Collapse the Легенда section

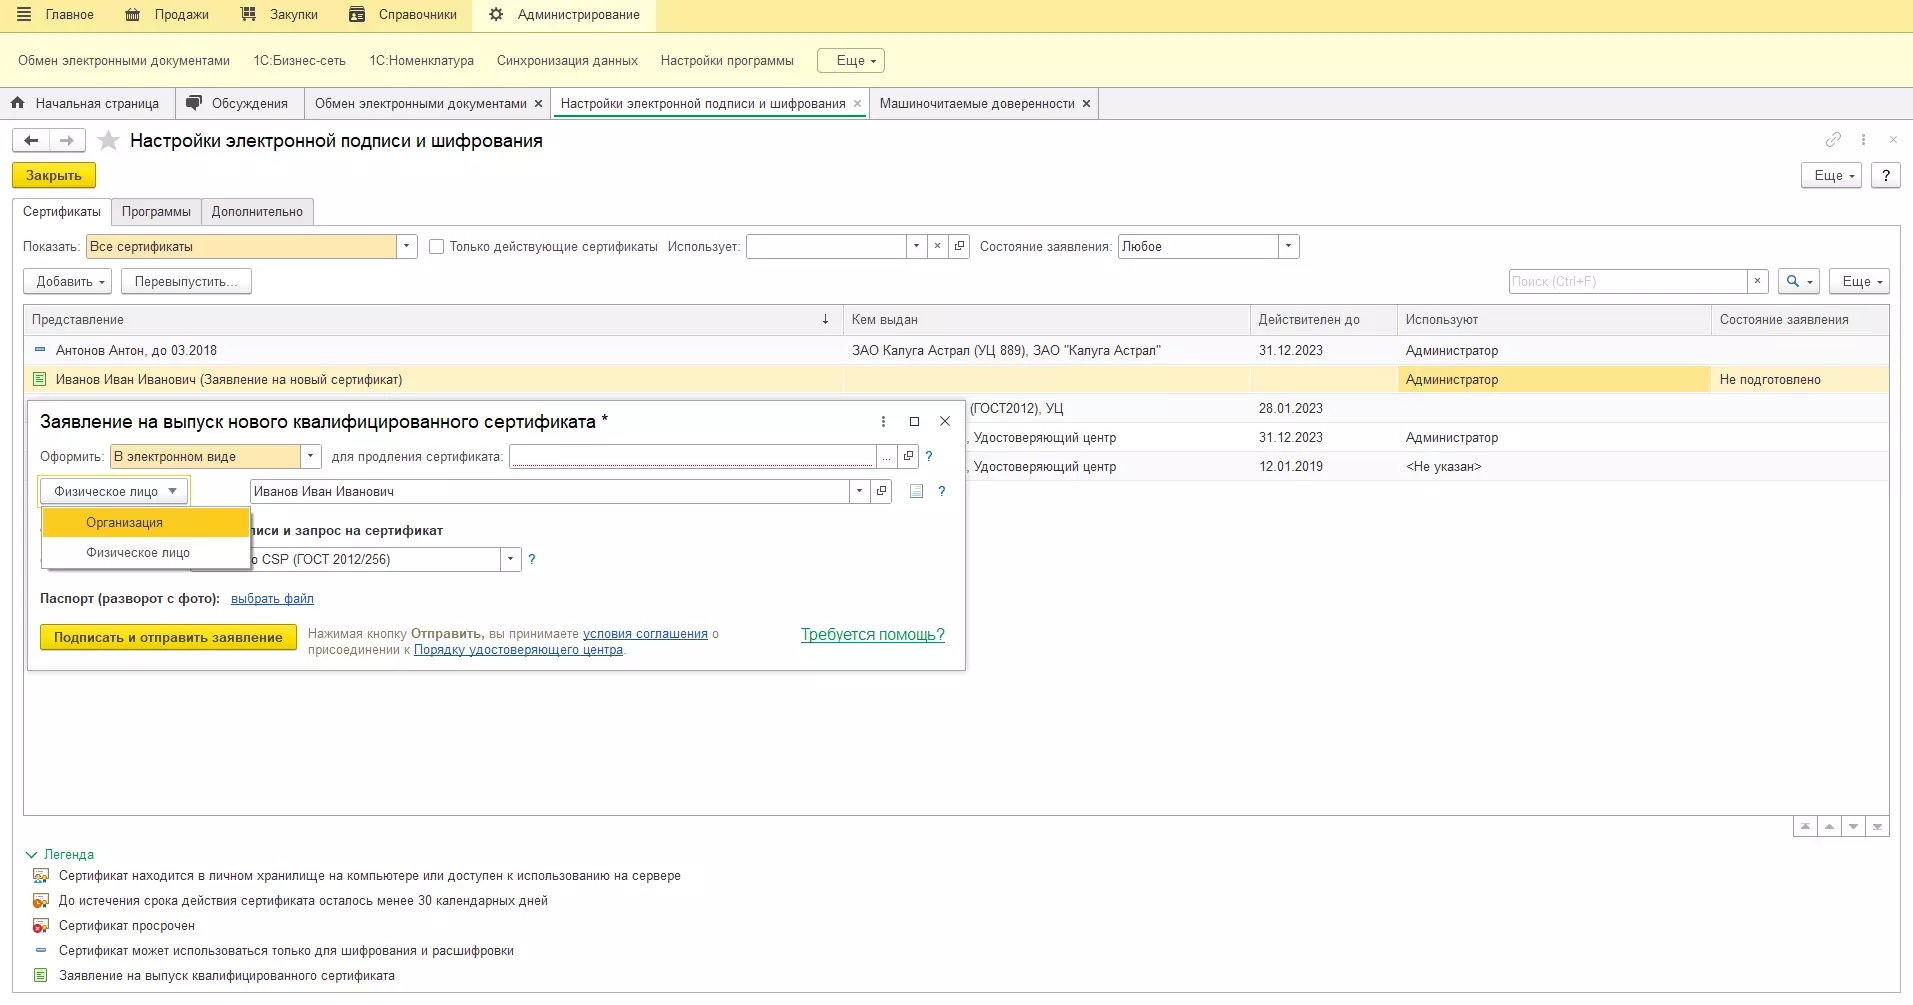tap(31, 855)
